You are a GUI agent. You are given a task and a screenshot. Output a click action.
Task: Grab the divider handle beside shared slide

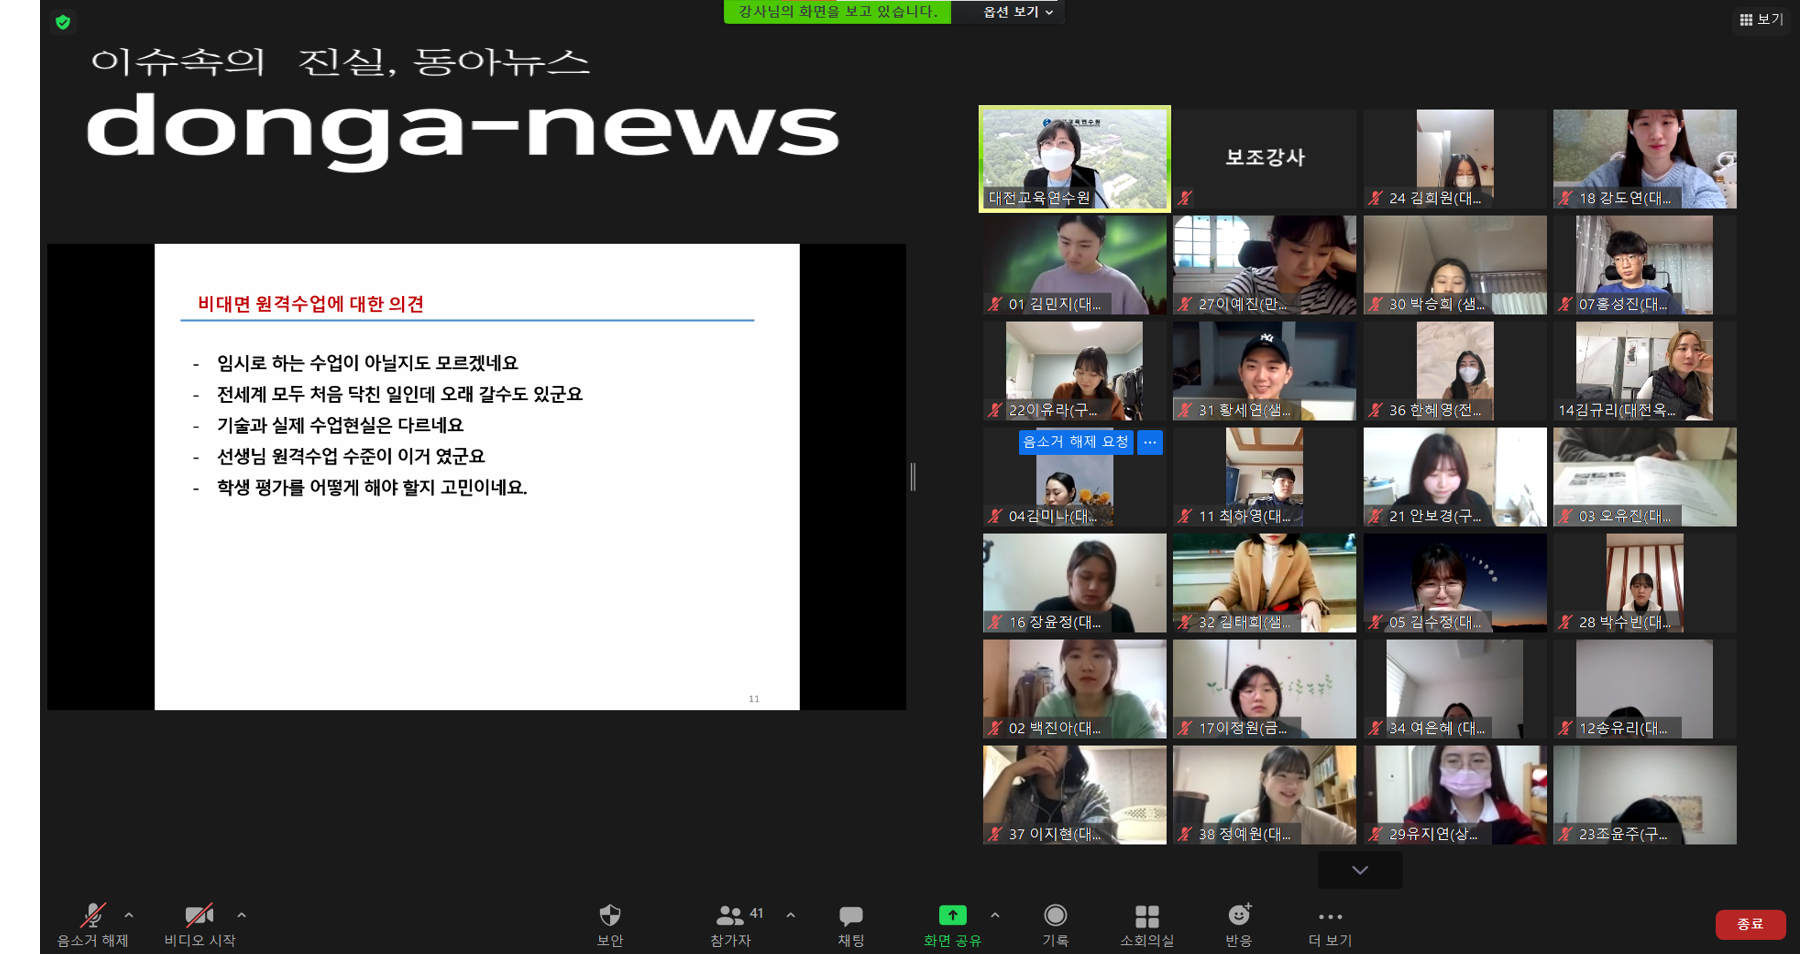(913, 477)
